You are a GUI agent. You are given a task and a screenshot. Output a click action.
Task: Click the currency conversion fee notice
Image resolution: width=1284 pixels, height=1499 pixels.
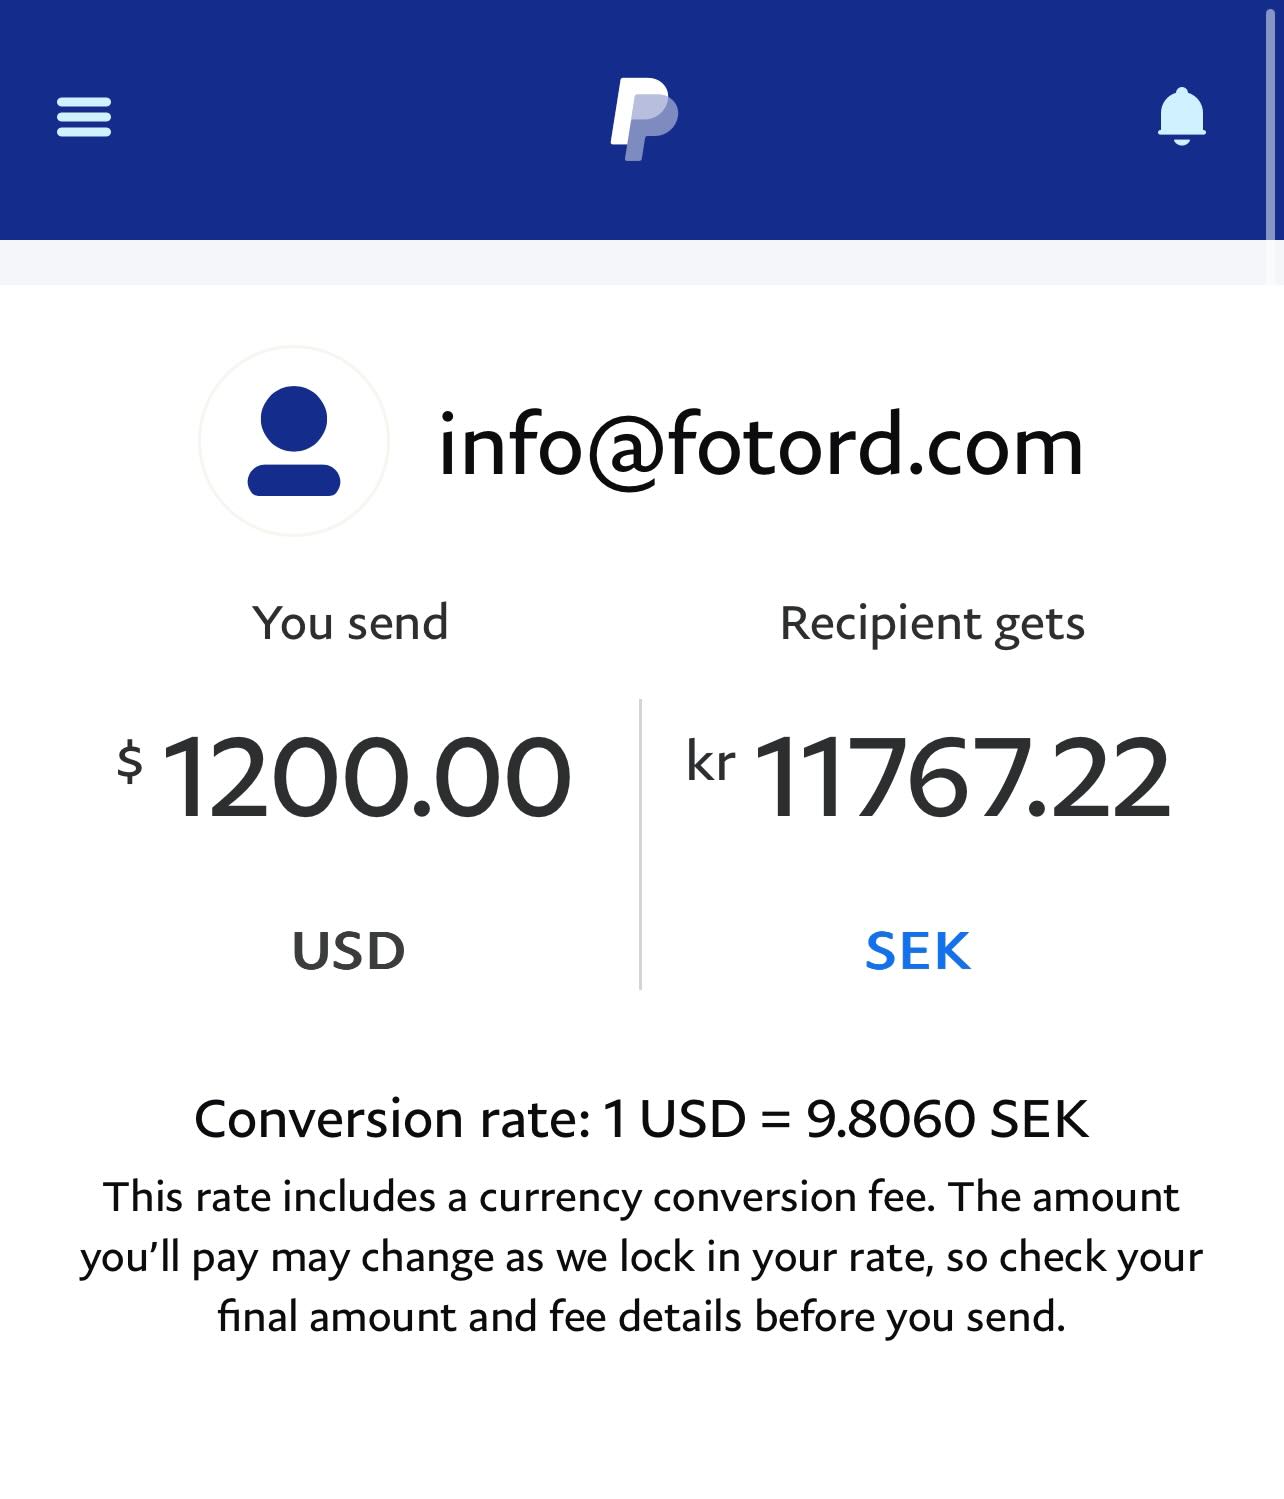[641, 1256]
